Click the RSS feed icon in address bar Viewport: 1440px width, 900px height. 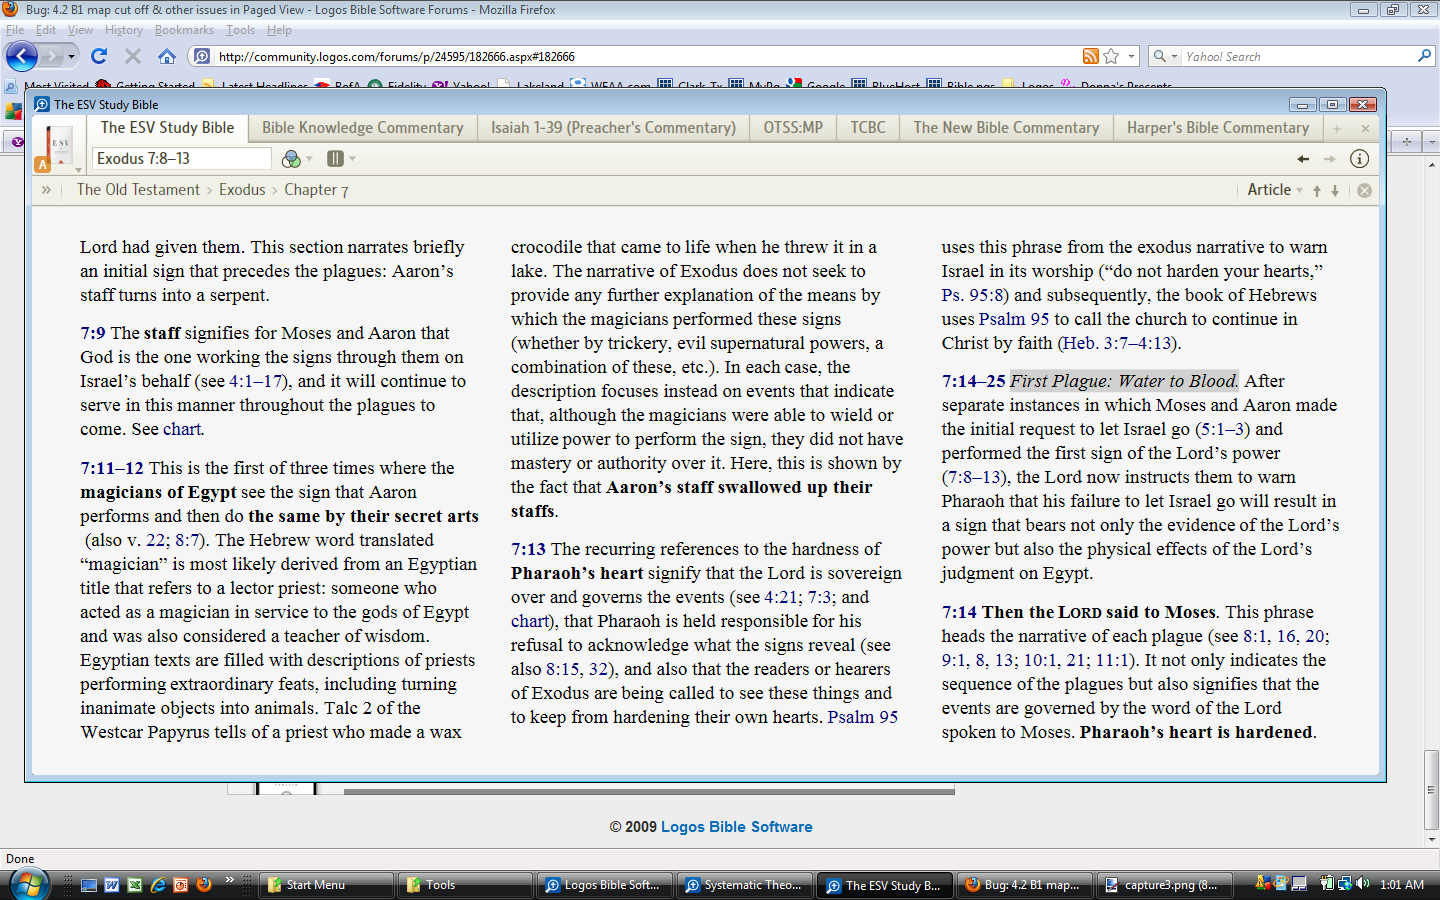point(1091,56)
